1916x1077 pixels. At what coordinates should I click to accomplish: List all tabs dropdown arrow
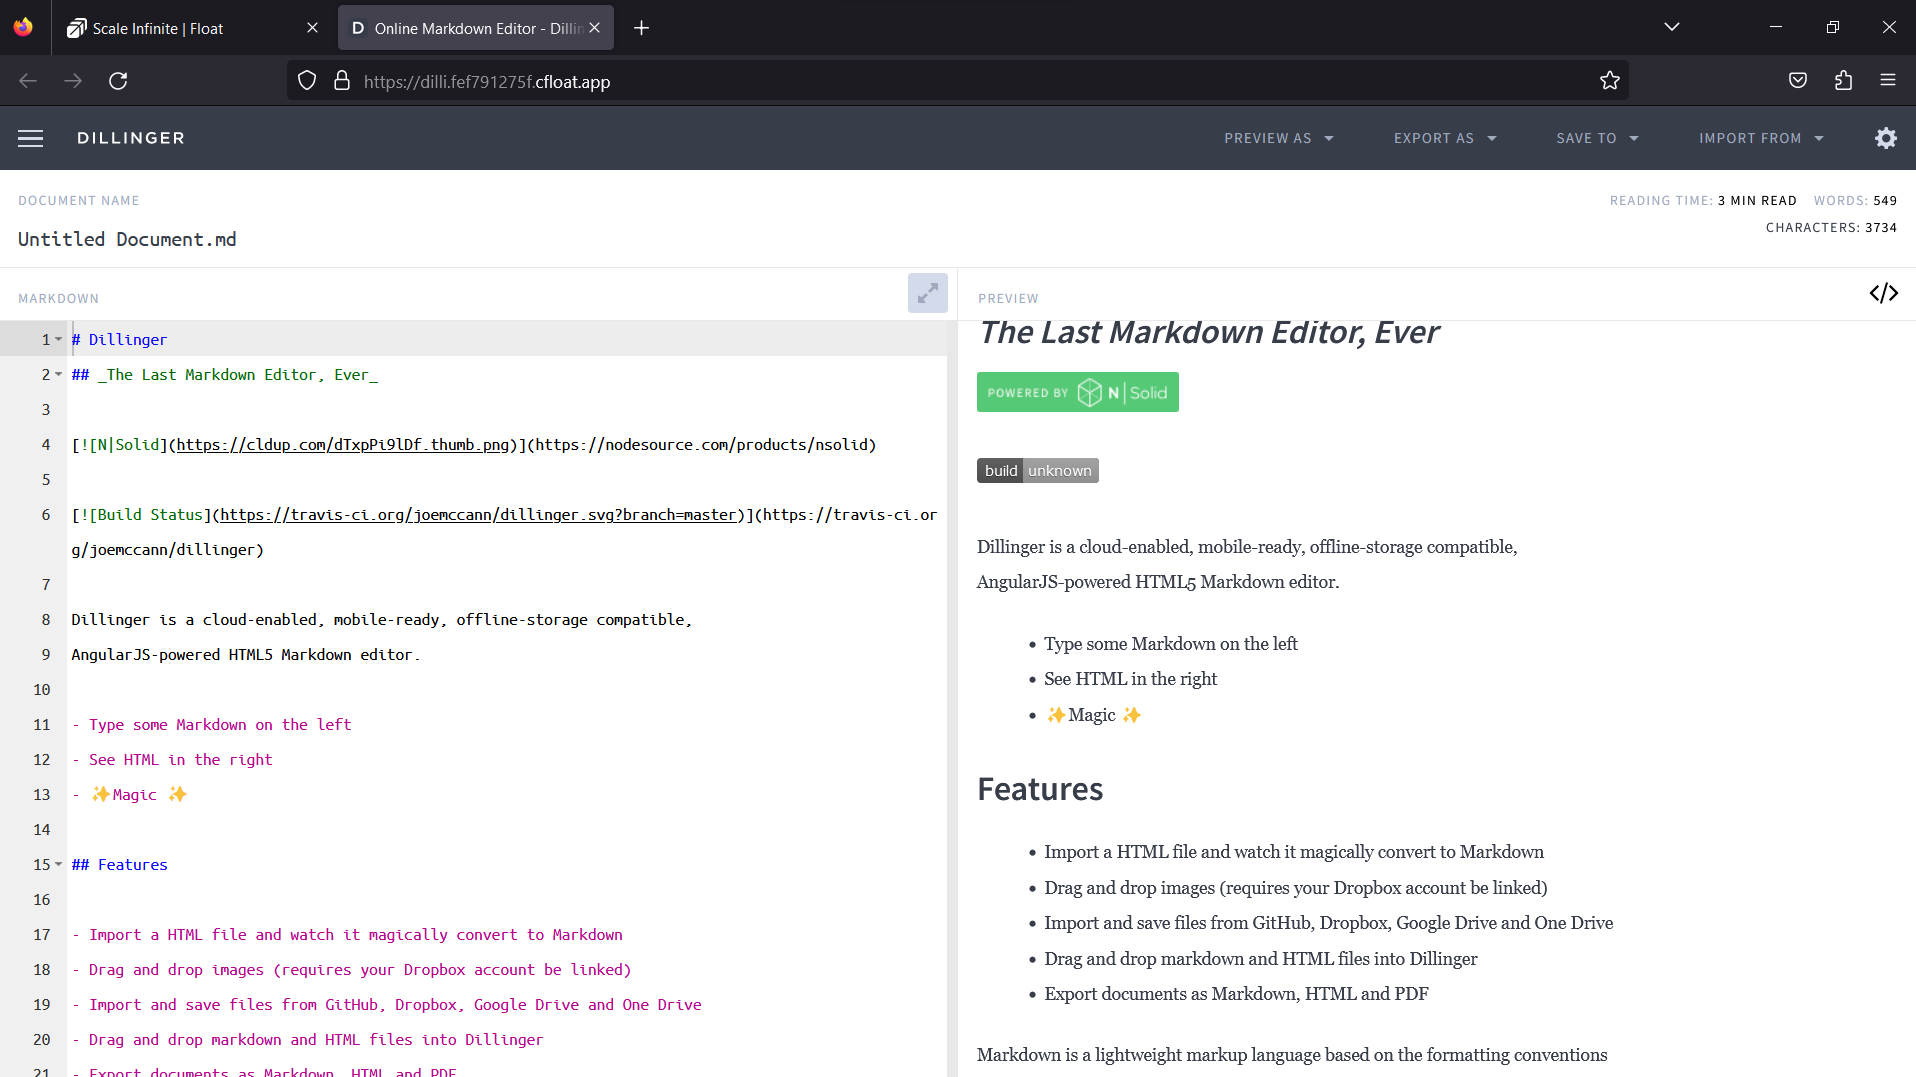[1672, 27]
